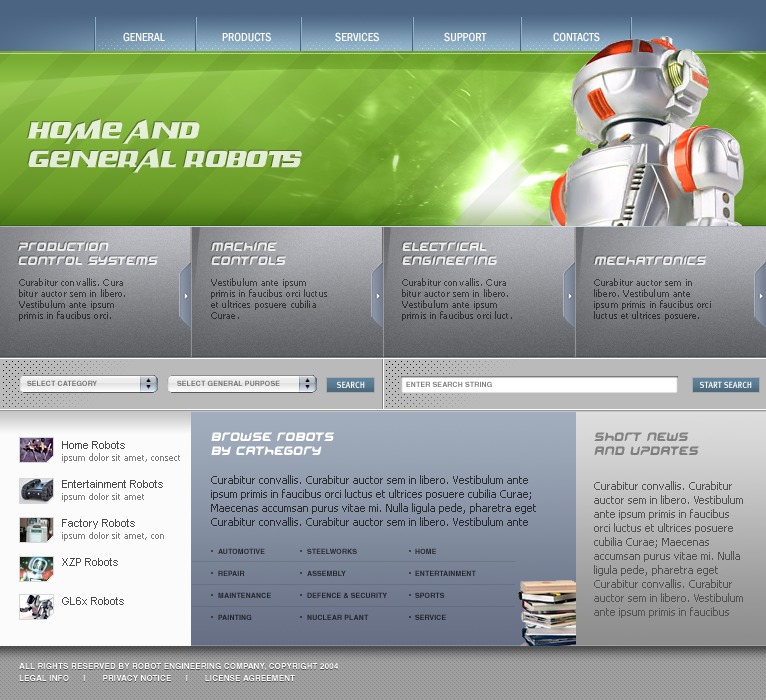Viewport: 766px width, 700px height.
Task: Click the Production Control Systems heading
Action: pos(88,254)
